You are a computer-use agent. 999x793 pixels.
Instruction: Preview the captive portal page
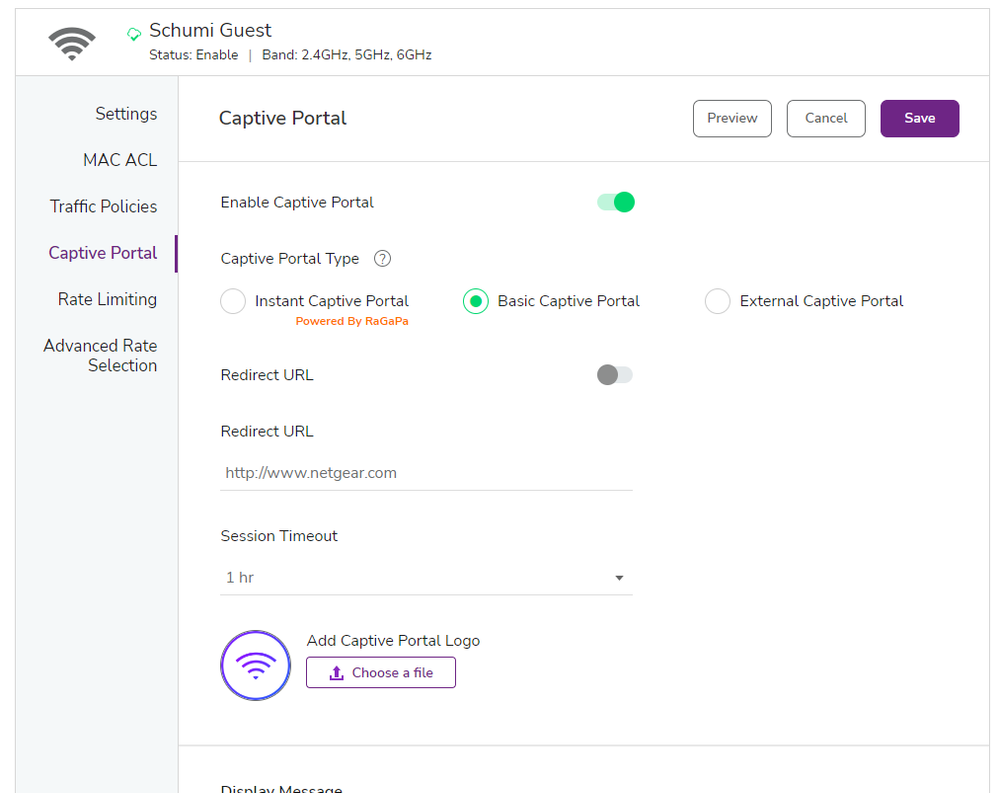pyautogui.click(x=731, y=118)
